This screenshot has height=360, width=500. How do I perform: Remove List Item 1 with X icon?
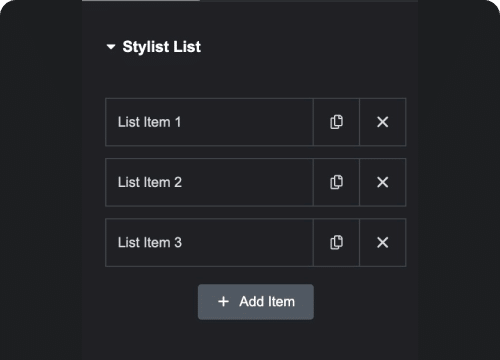pos(383,122)
